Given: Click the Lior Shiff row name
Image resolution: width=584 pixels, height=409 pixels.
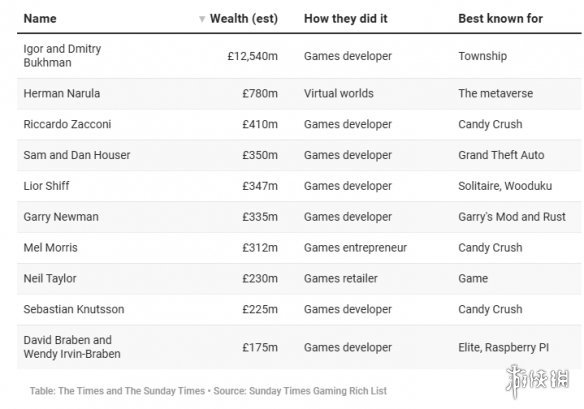Looking at the screenshot, I should [46, 186].
